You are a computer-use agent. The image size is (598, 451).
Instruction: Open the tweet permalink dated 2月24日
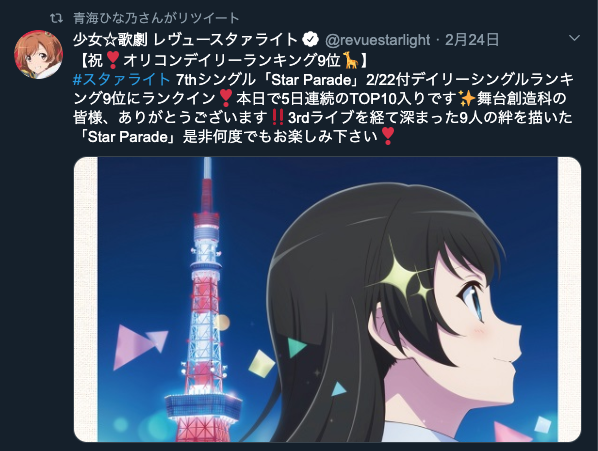point(472,40)
